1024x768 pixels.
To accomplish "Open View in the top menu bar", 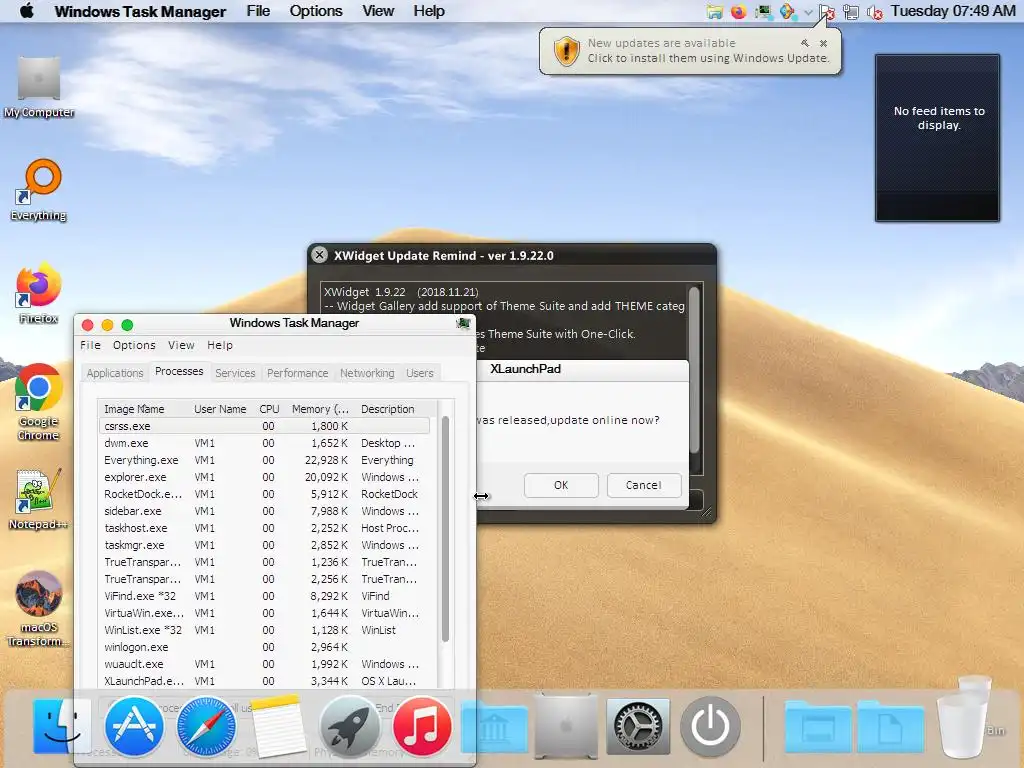I will [378, 11].
